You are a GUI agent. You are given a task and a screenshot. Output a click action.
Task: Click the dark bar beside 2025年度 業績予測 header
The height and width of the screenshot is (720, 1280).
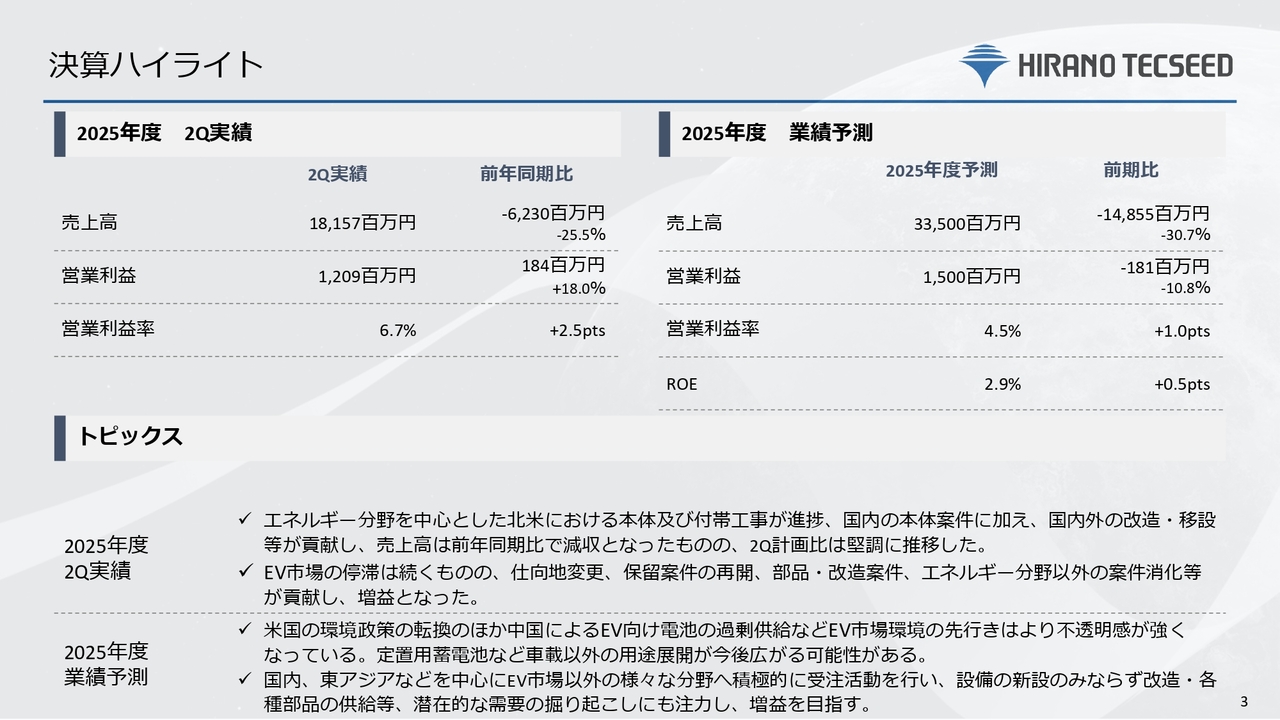pyautogui.click(x=665, y=133)
